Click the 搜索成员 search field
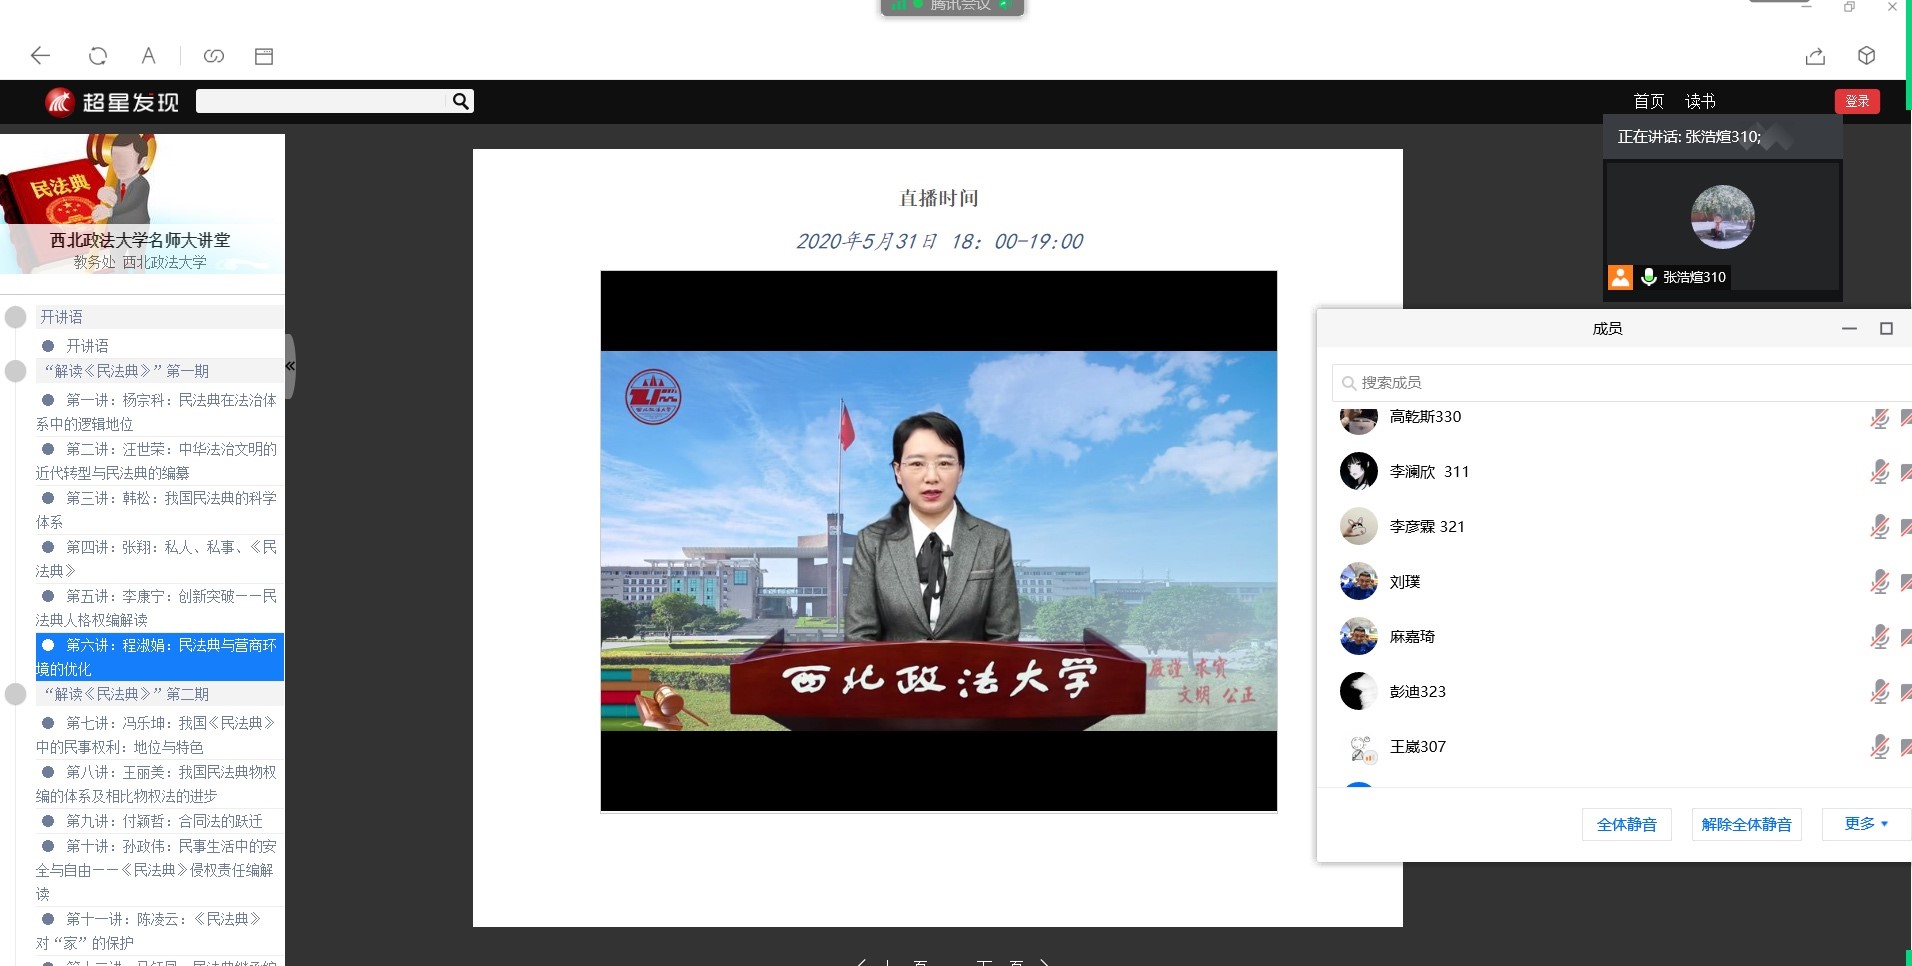This screenshot has height=966, width=1912. pos(1620,382)
